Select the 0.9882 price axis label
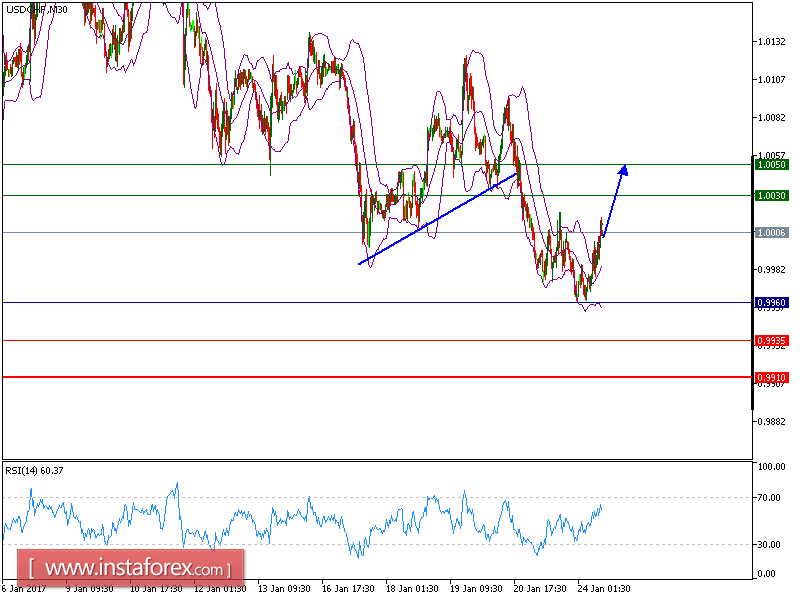This screenshot has height=600, width=800. coord(771,422)
